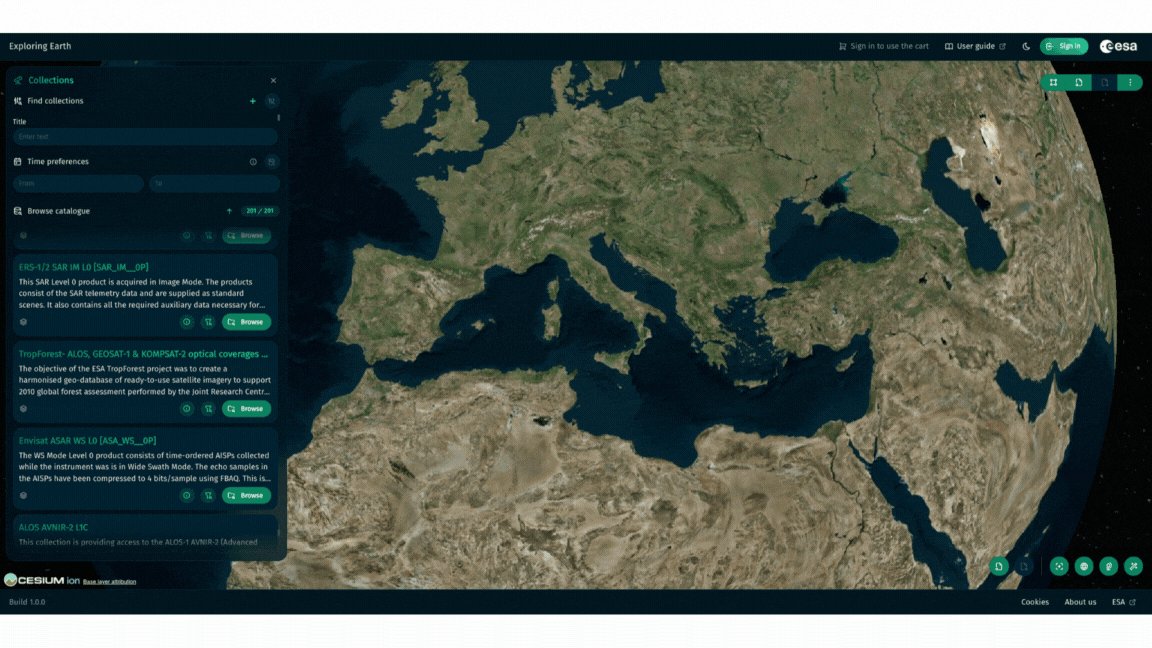Browse the ERS-1/2 SAR IM L0 collection
Viewport: 1152px width, 648px height.
tap(246, 322)
